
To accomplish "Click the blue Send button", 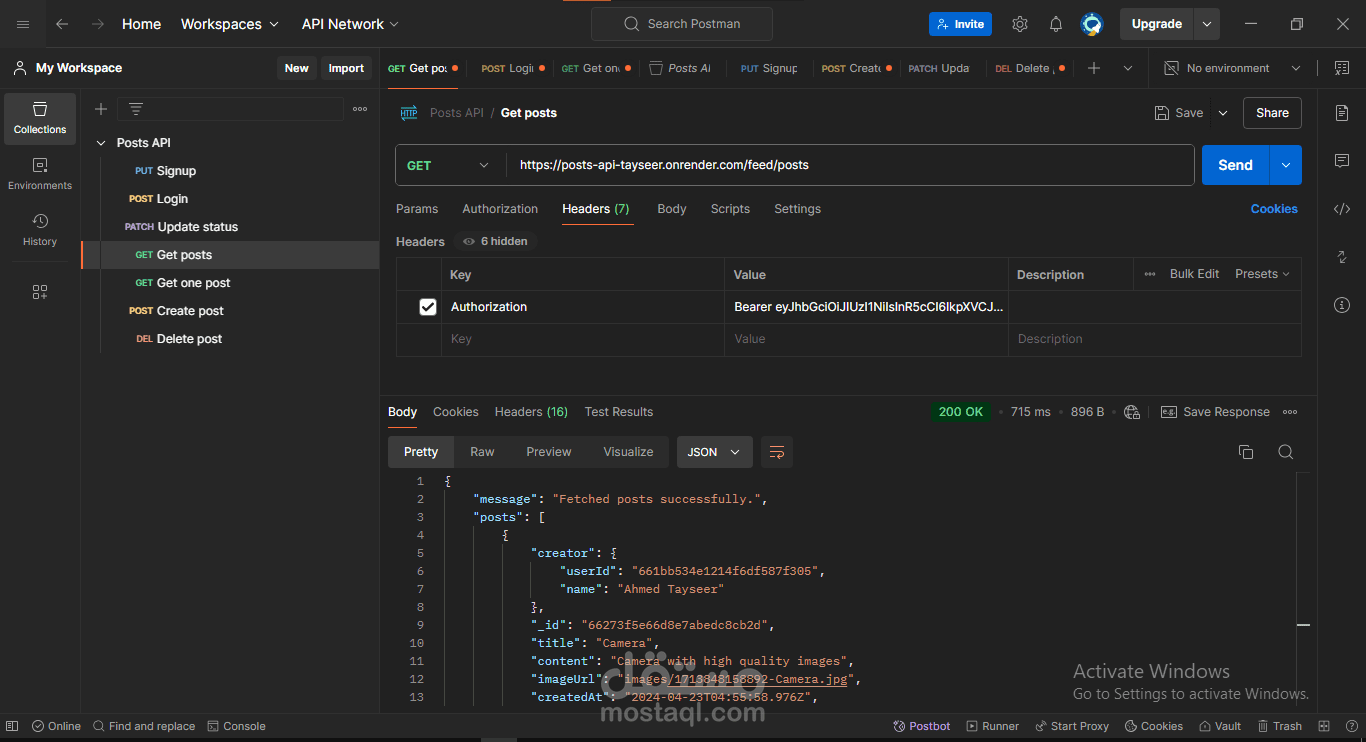I will tap(1235, 165).
